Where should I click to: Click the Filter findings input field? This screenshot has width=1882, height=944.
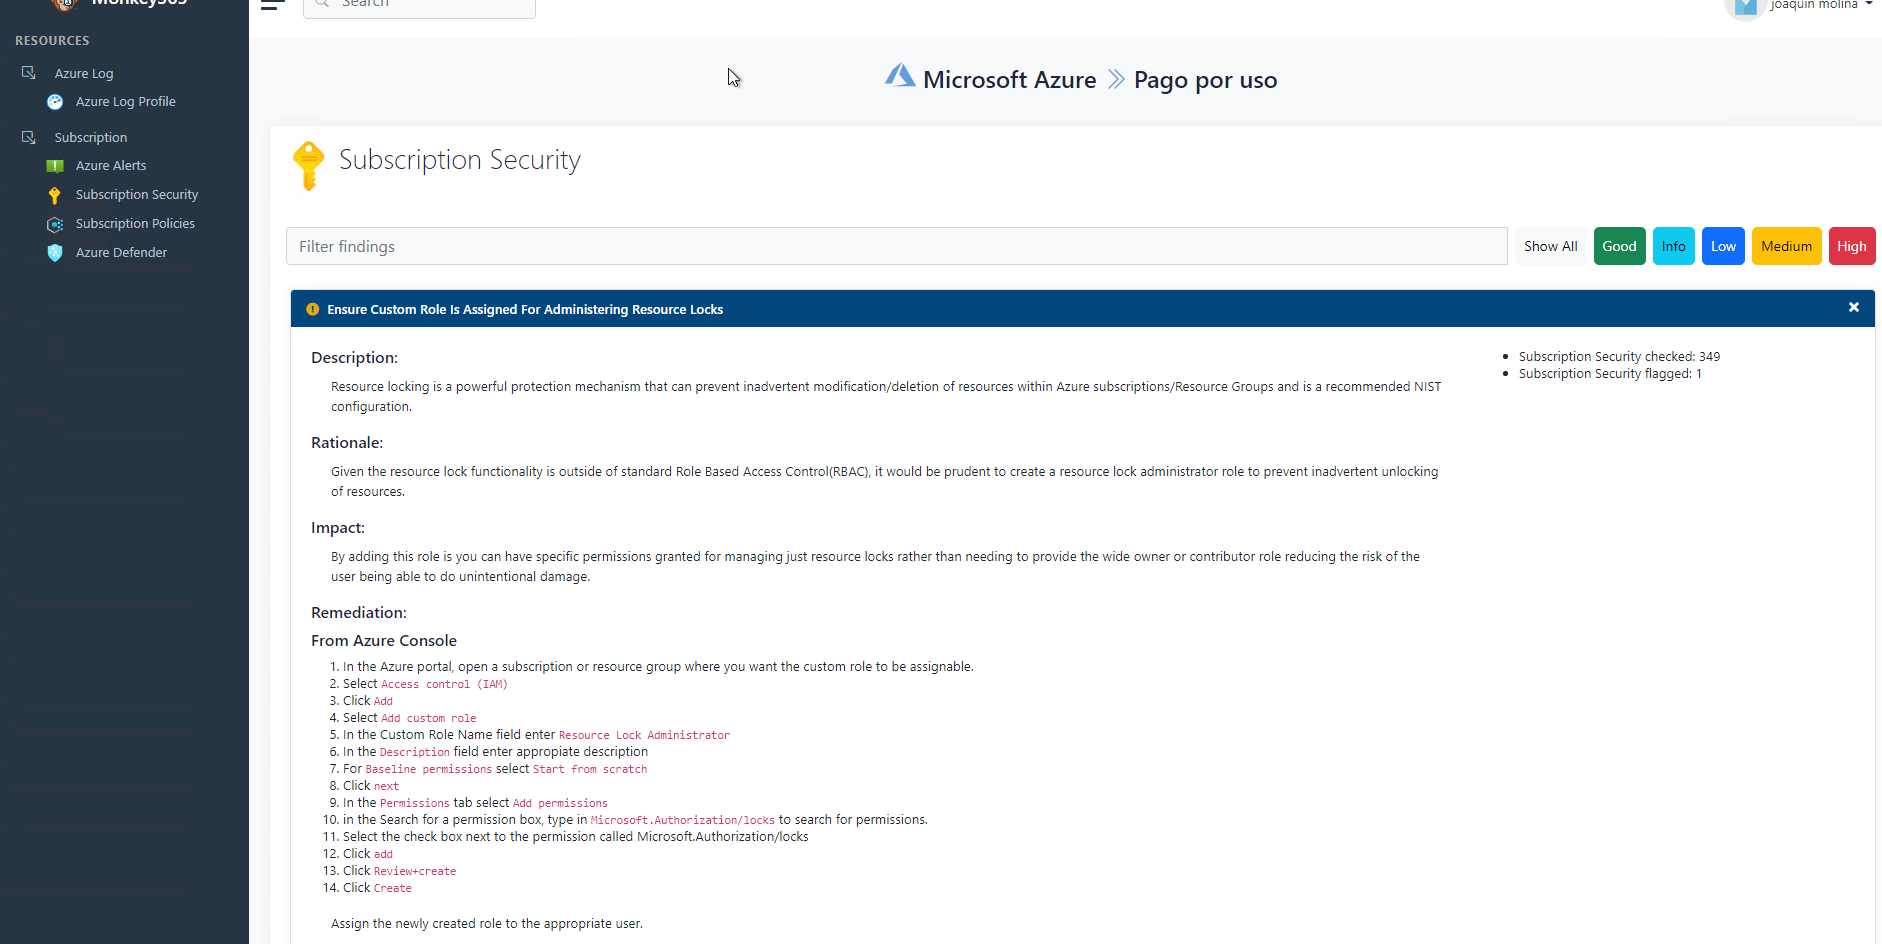(896, 246)
